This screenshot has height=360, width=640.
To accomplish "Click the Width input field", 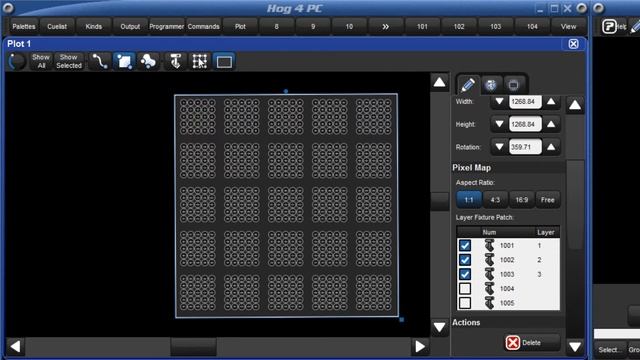I will tap(525, 102).
